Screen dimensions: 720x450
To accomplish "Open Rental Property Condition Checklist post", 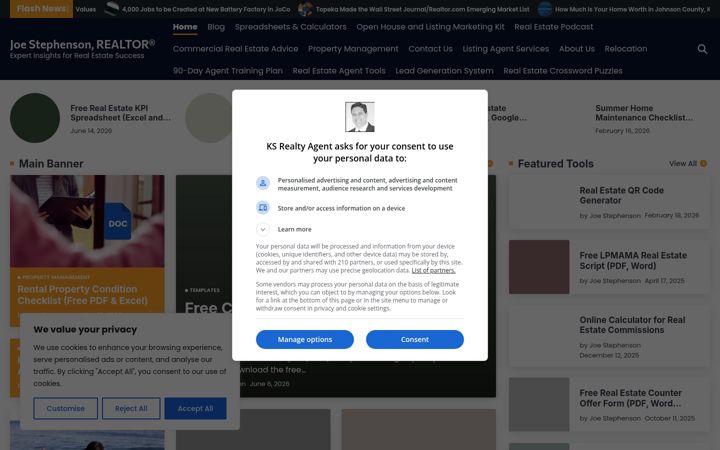I will 83,295.
